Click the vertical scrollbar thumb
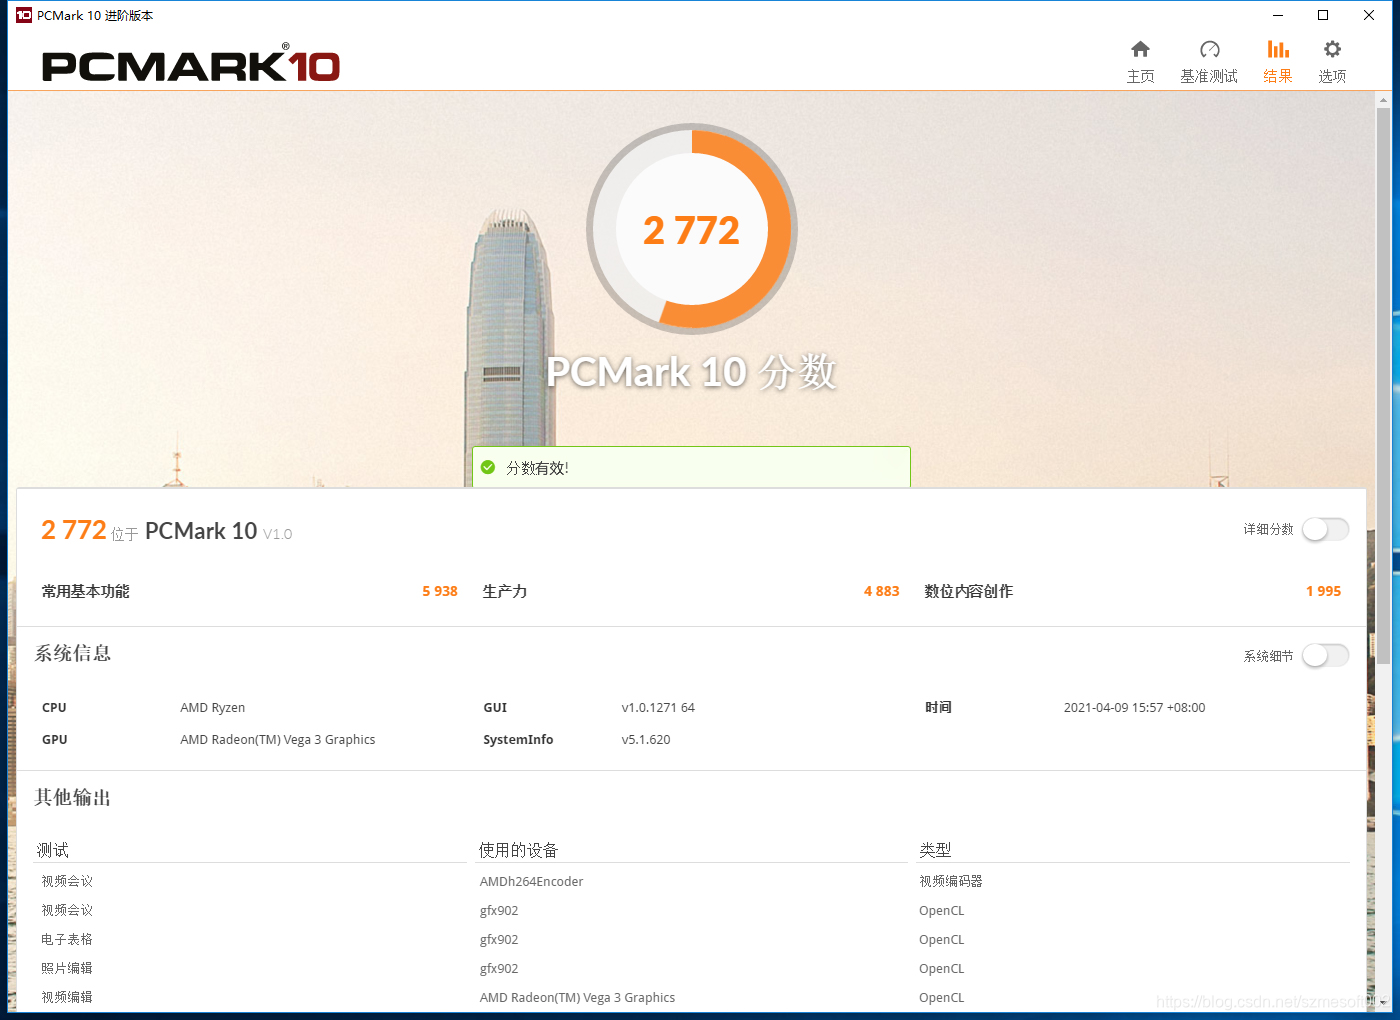Screen dimensions: 1400x1020 tap(1383, 385)
